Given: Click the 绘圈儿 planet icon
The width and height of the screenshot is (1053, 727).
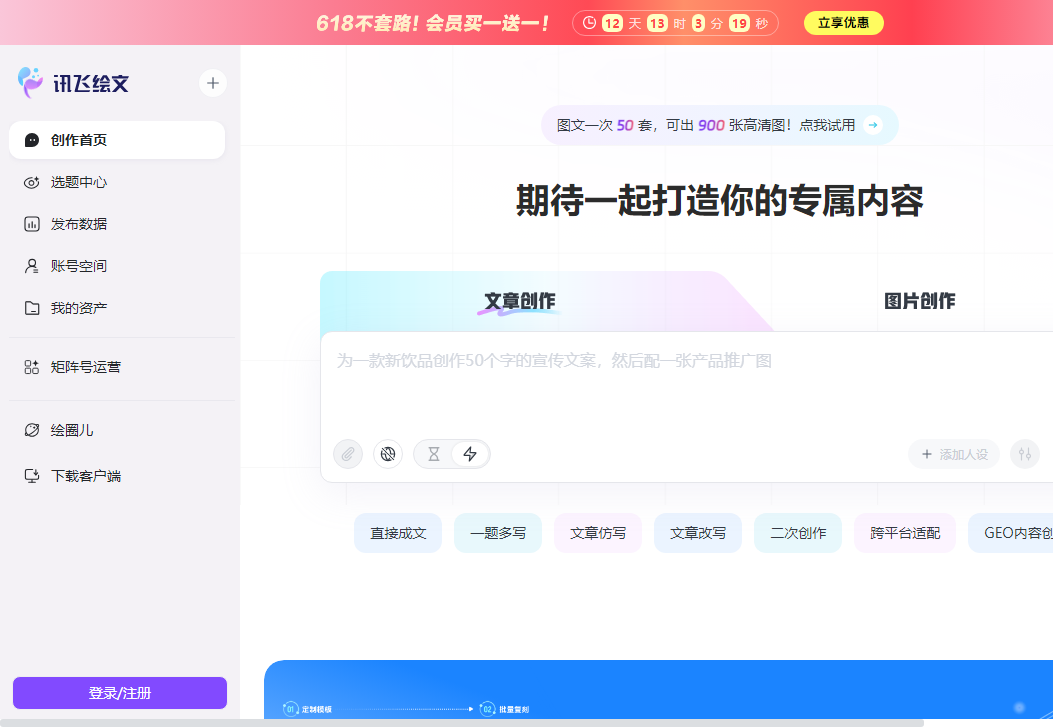Looking at the screenshot, I should click(32, 430).
